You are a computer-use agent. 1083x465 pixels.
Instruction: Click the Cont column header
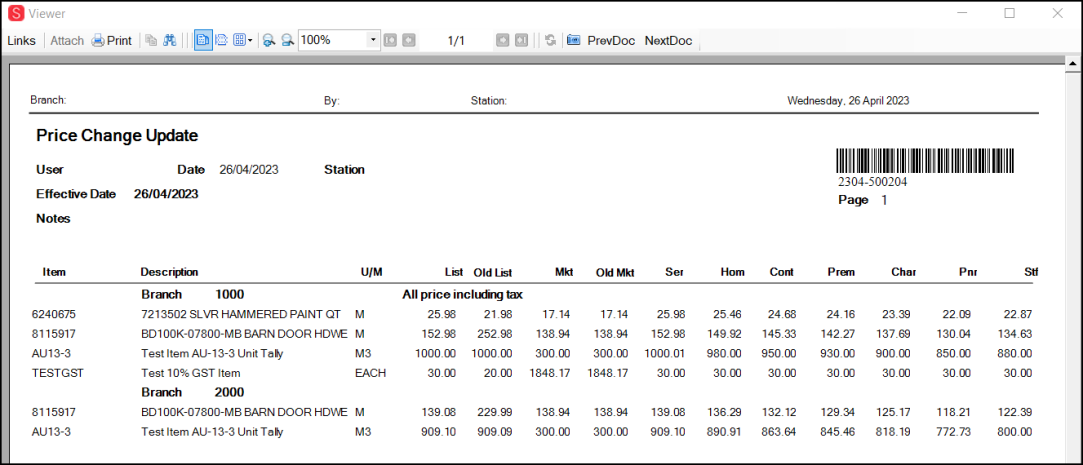point(782,272)
